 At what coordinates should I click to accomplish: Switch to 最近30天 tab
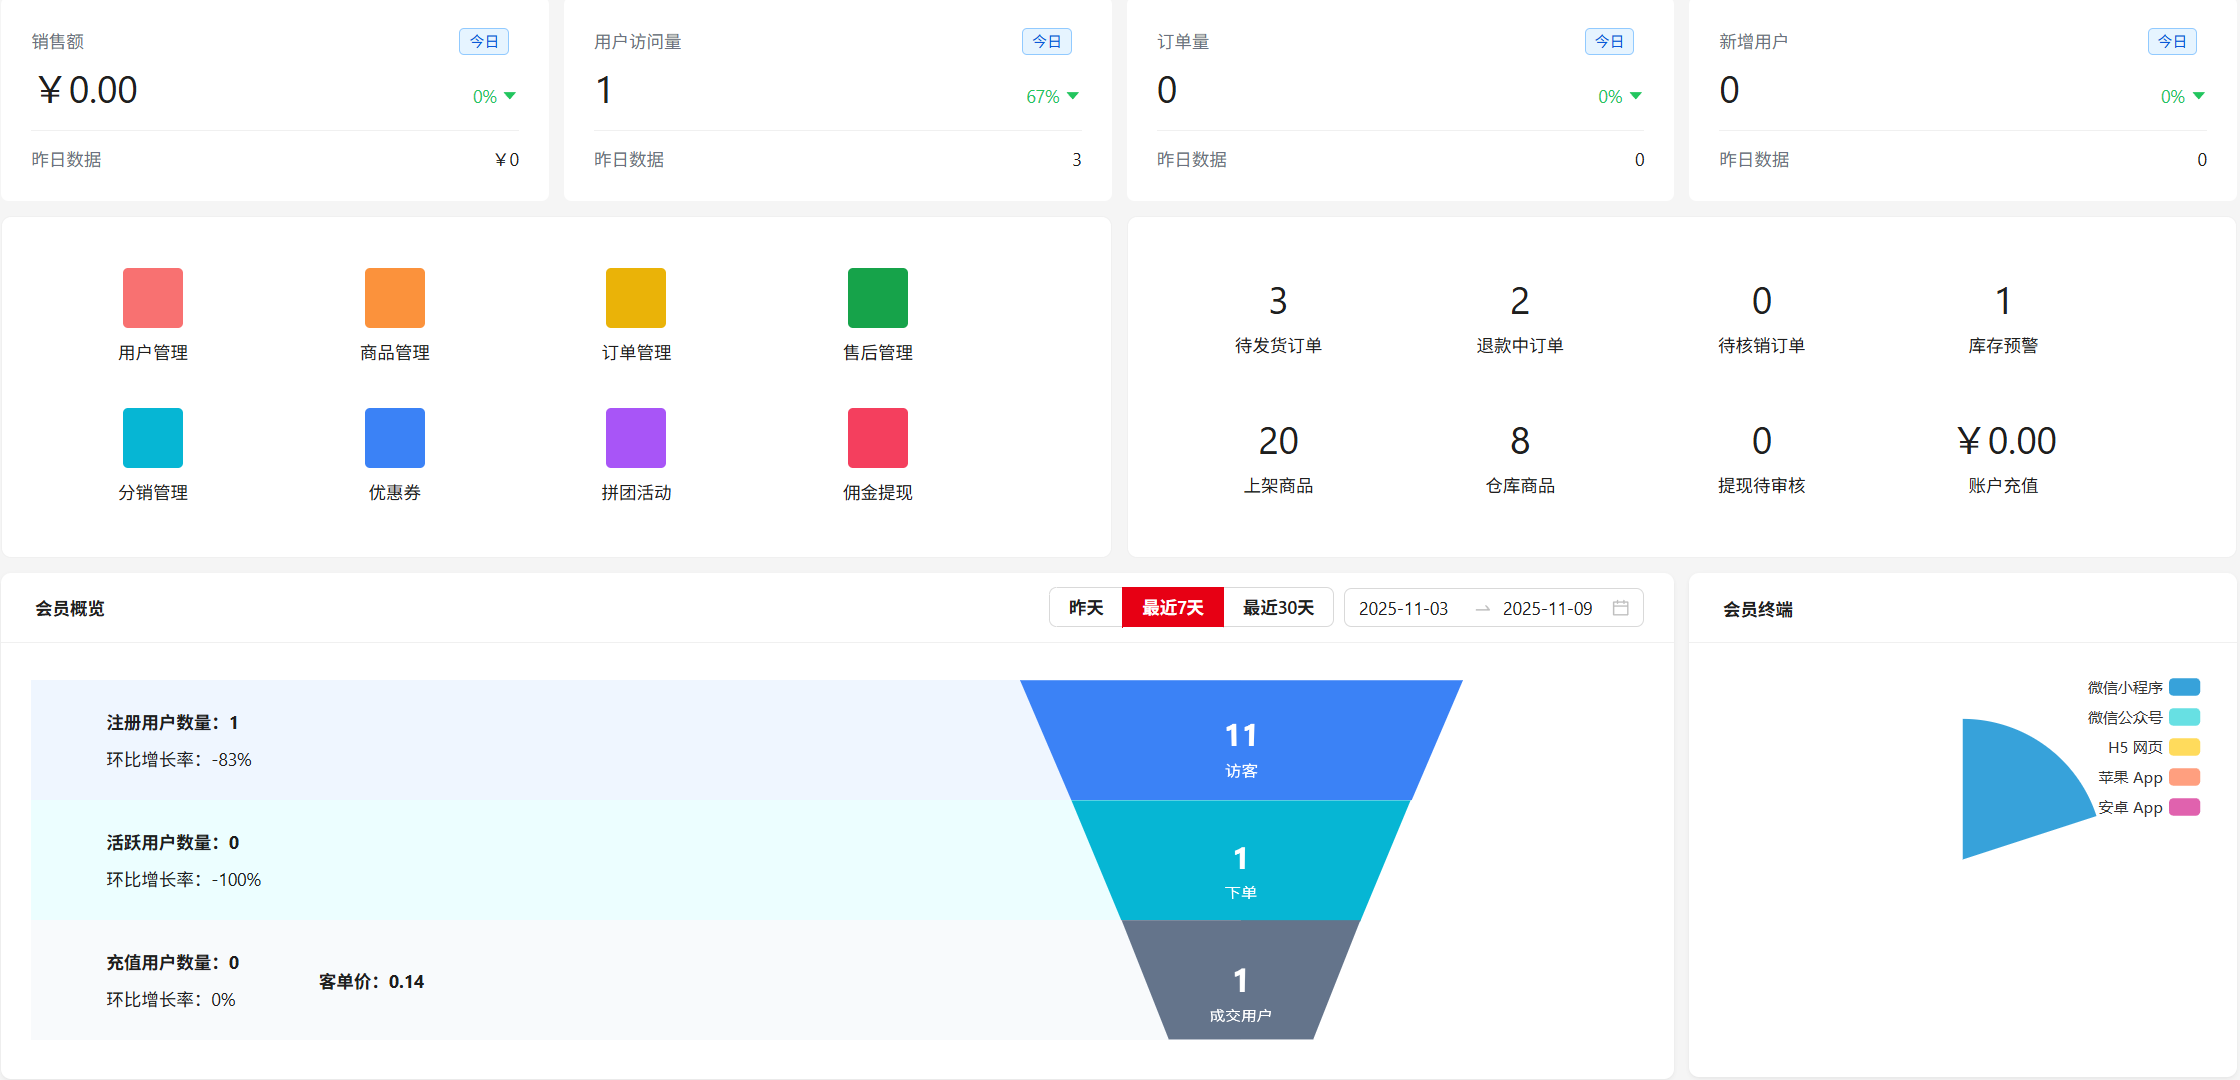[x=1278, y=608]
